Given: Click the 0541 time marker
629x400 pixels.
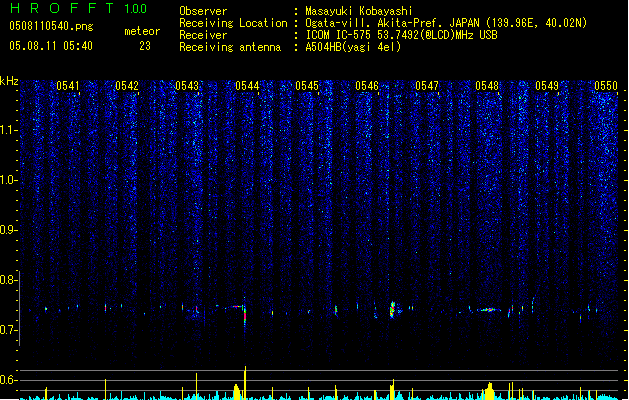Looking at the screenshot, I should (68, 86).
